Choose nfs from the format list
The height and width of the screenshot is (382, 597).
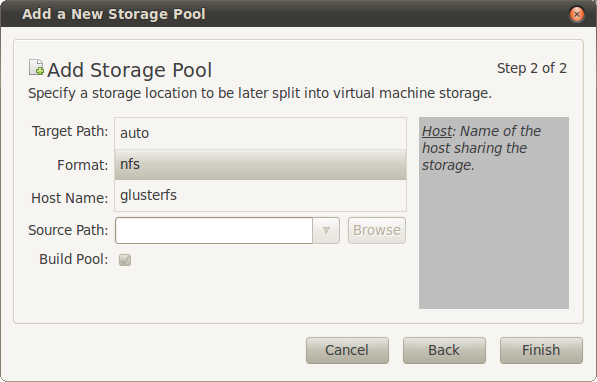[260, 164]
